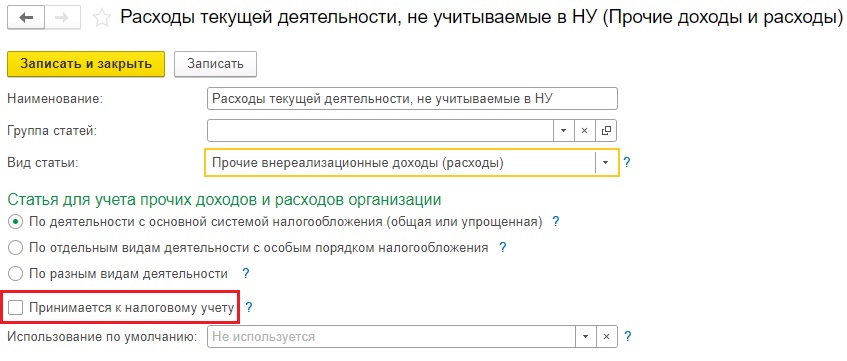Screen dimensions: 847x361
Task: Click the form title Расходы текущей деятельности
Action: click(x=481, y=18)
